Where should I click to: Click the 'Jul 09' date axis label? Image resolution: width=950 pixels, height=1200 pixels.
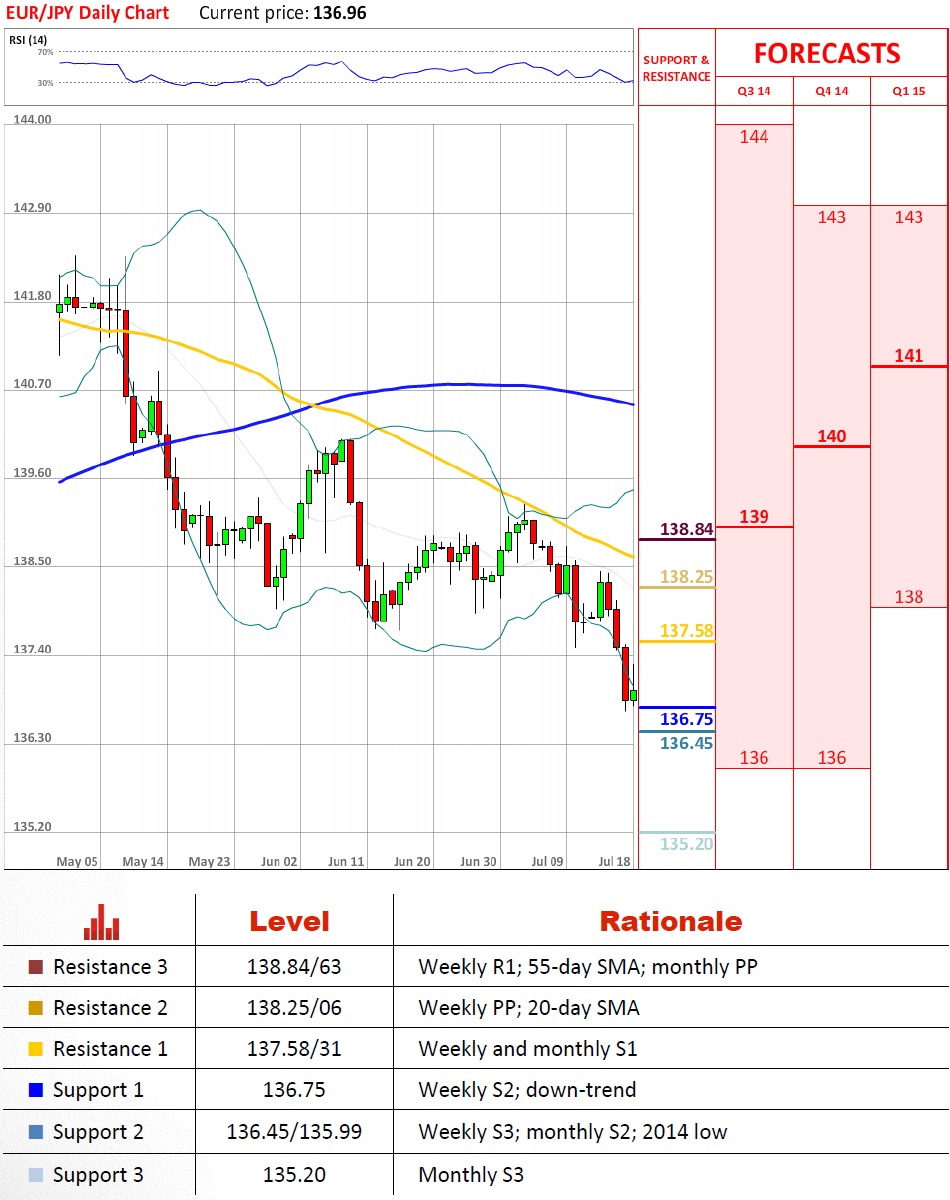point(547,861)
